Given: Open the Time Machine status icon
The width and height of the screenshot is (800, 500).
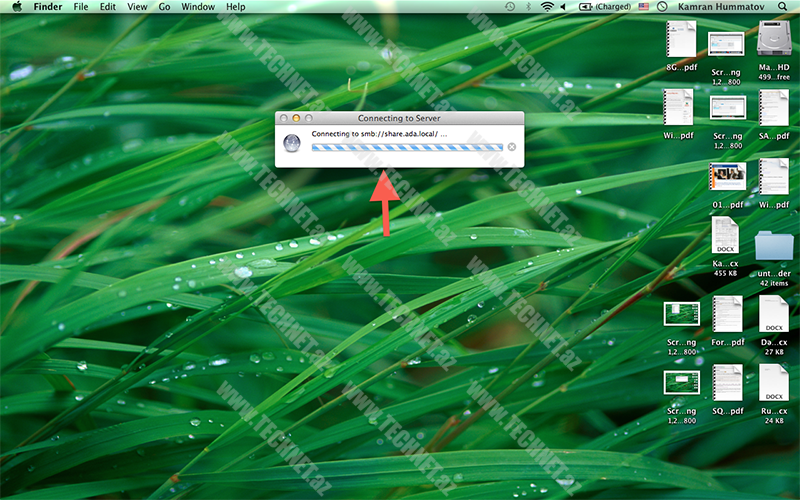Looking at the screenshot, I should pos(510,7).
